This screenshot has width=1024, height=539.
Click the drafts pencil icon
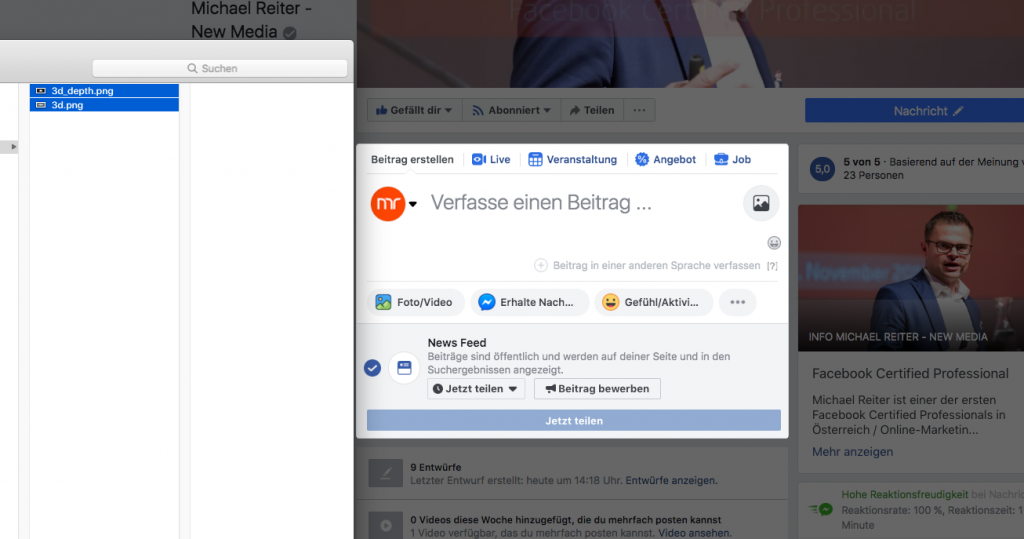(x=385, y=474)
